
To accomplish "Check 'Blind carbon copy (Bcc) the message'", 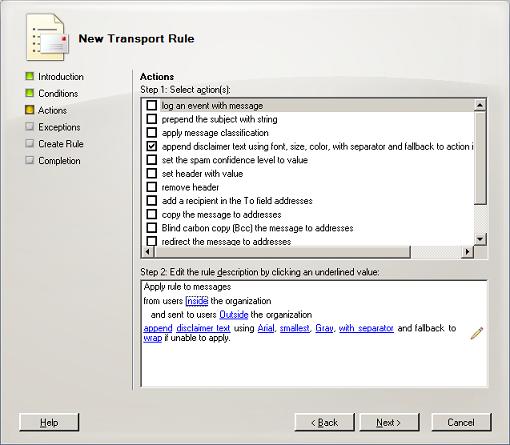I will (x=152, y=228).
